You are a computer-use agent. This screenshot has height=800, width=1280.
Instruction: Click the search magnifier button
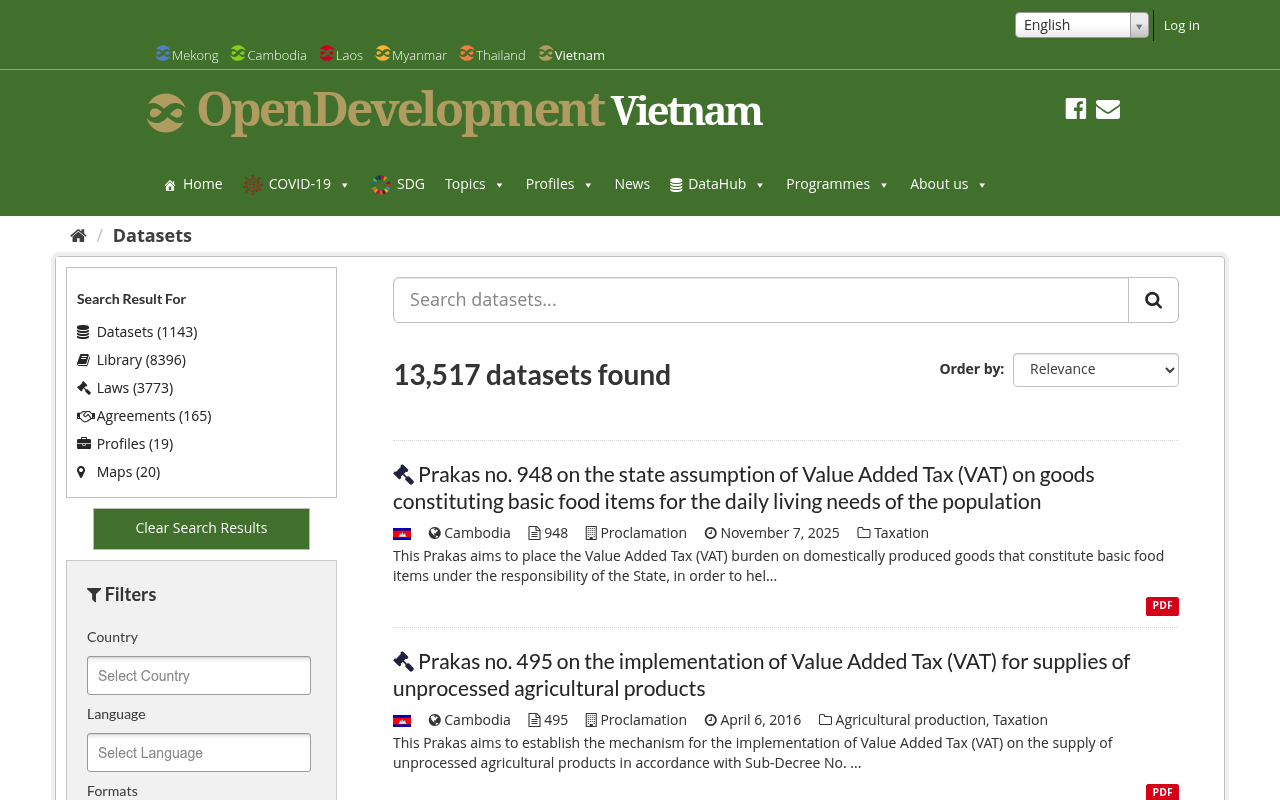coord(1153,300)
